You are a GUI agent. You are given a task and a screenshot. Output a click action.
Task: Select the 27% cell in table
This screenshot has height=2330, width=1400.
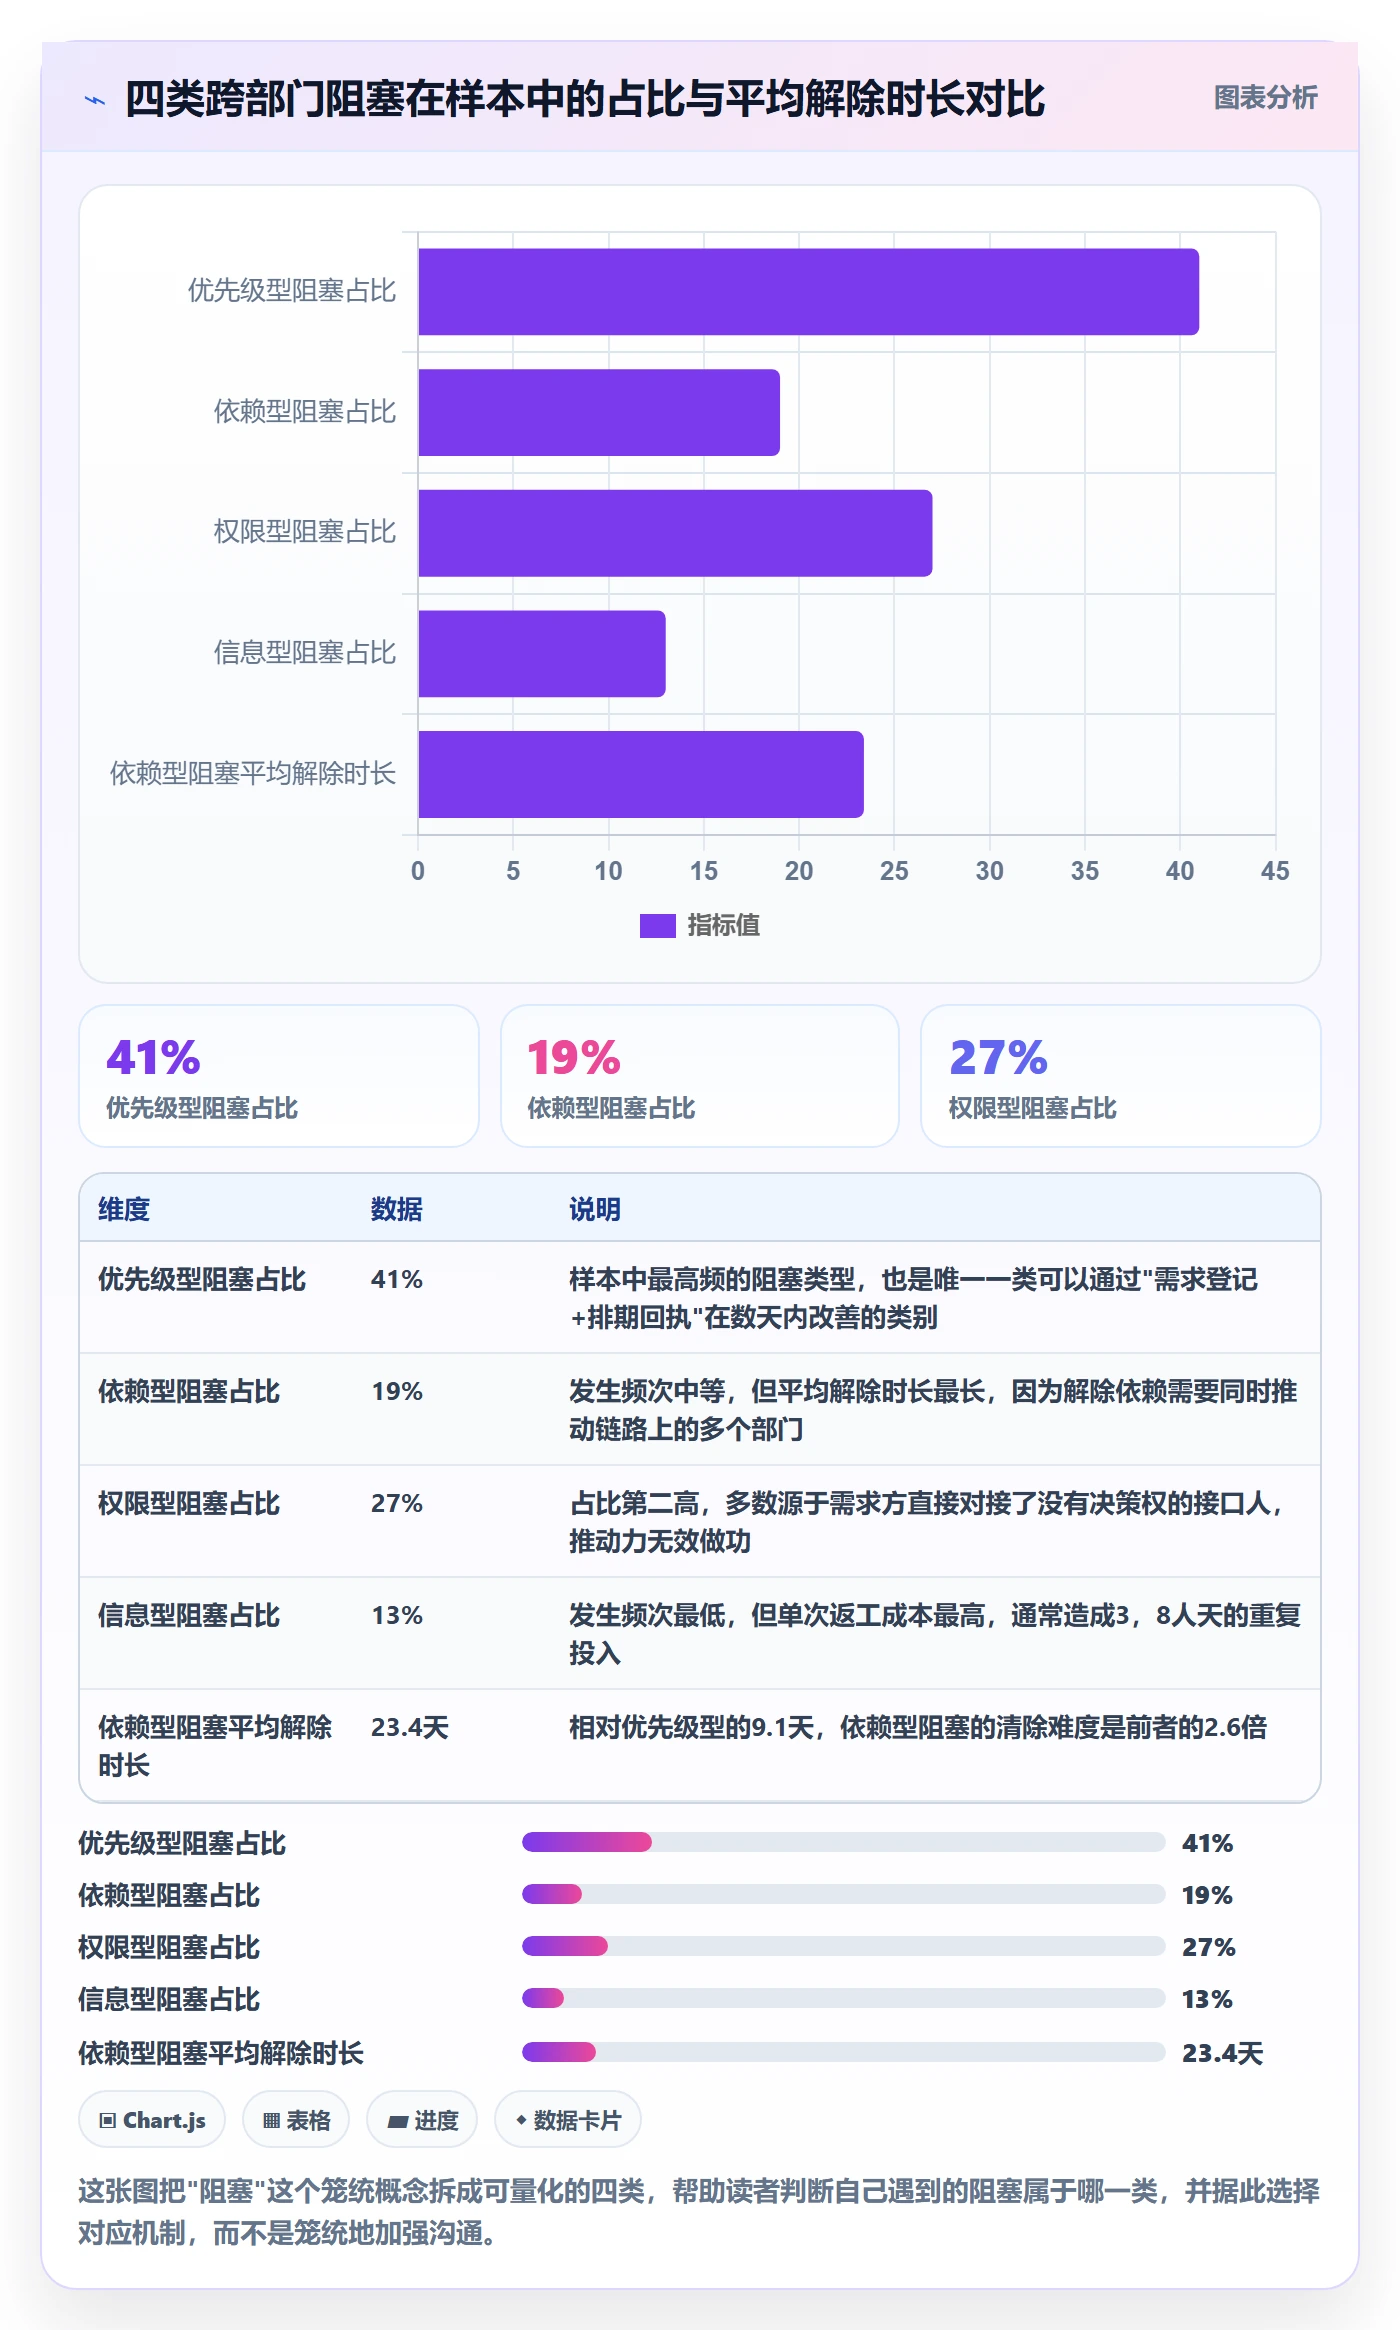397,1503
